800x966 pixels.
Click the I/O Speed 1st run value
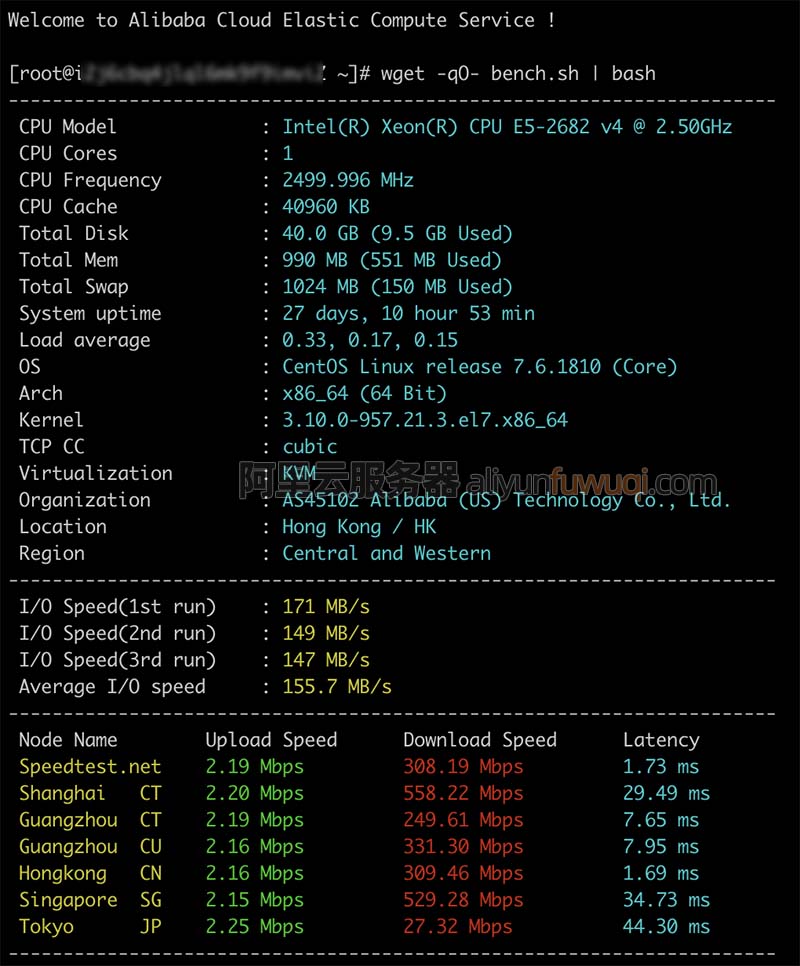point(326,607)
